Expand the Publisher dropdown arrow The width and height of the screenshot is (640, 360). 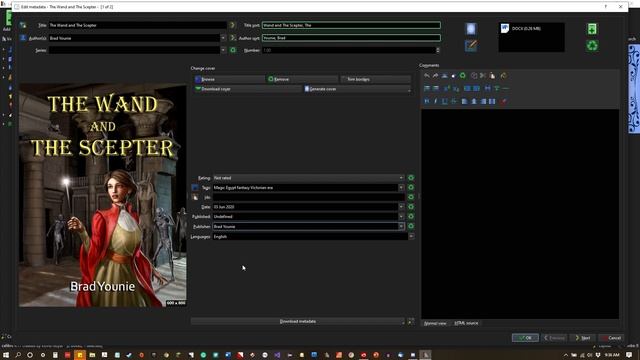pos(401,227)
